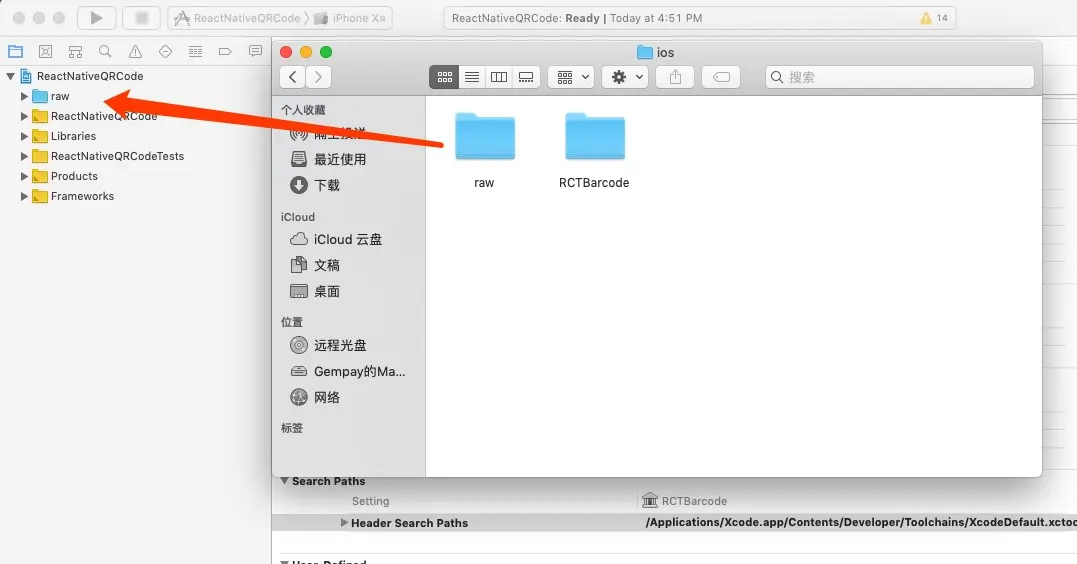Viewport: 1077px width, 564px height.
Task: Click the Finder search field 搜索
Action: pos(900,77)
